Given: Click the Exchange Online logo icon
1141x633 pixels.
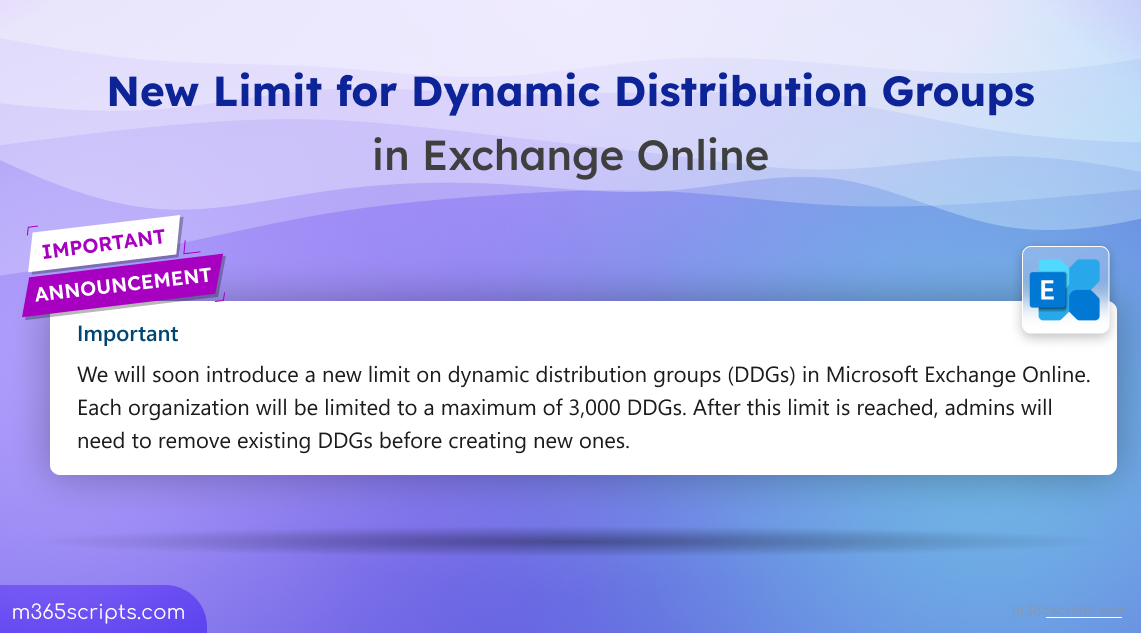Looking at the screenshot, I should [1066, 290].
